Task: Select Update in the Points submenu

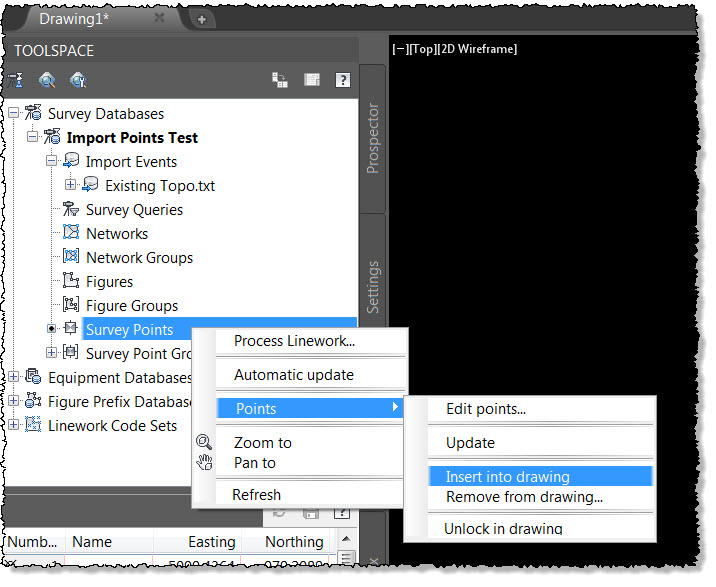Action: click(x=541, y=443)
